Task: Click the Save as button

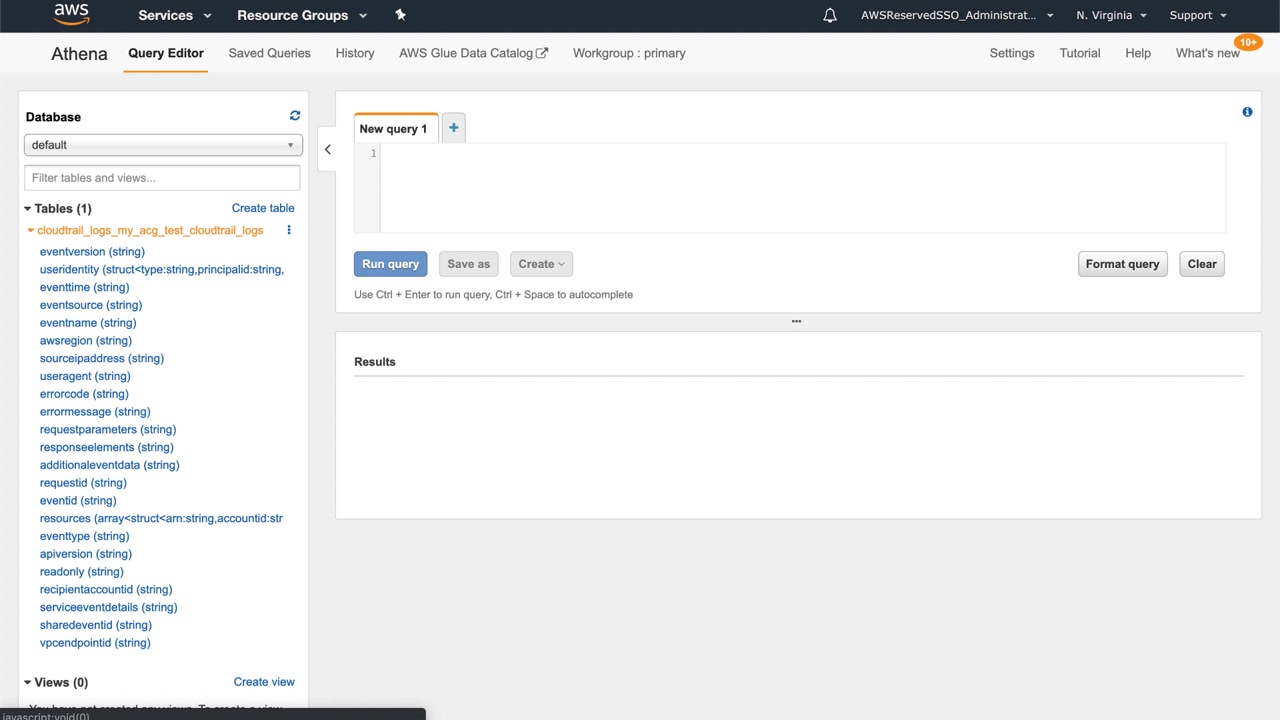Action: click(468, 264)
